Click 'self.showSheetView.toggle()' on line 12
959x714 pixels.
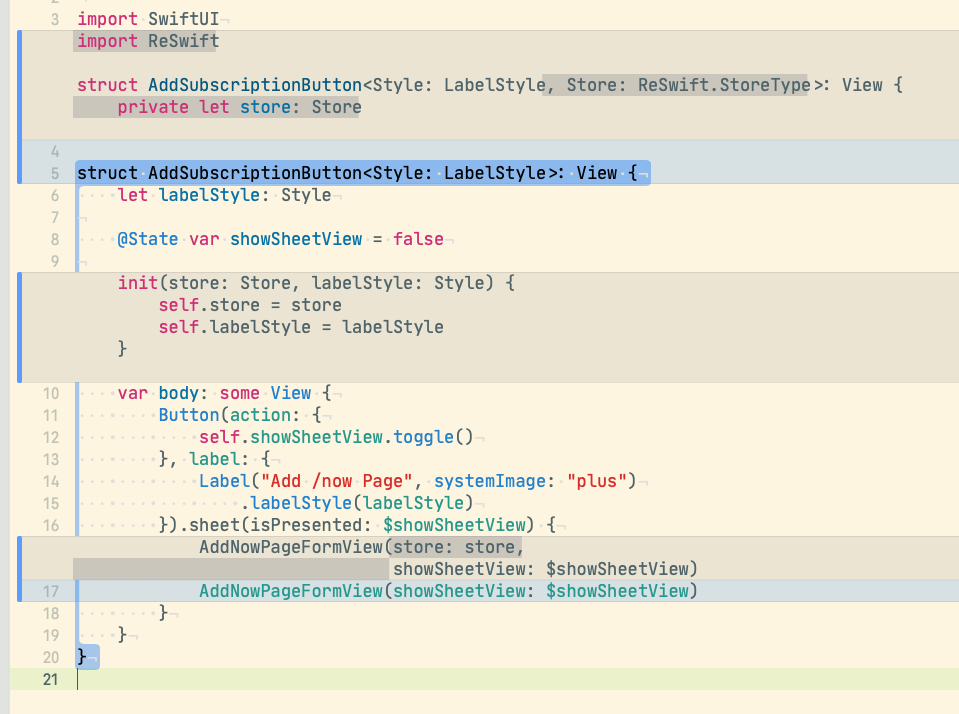336,437
